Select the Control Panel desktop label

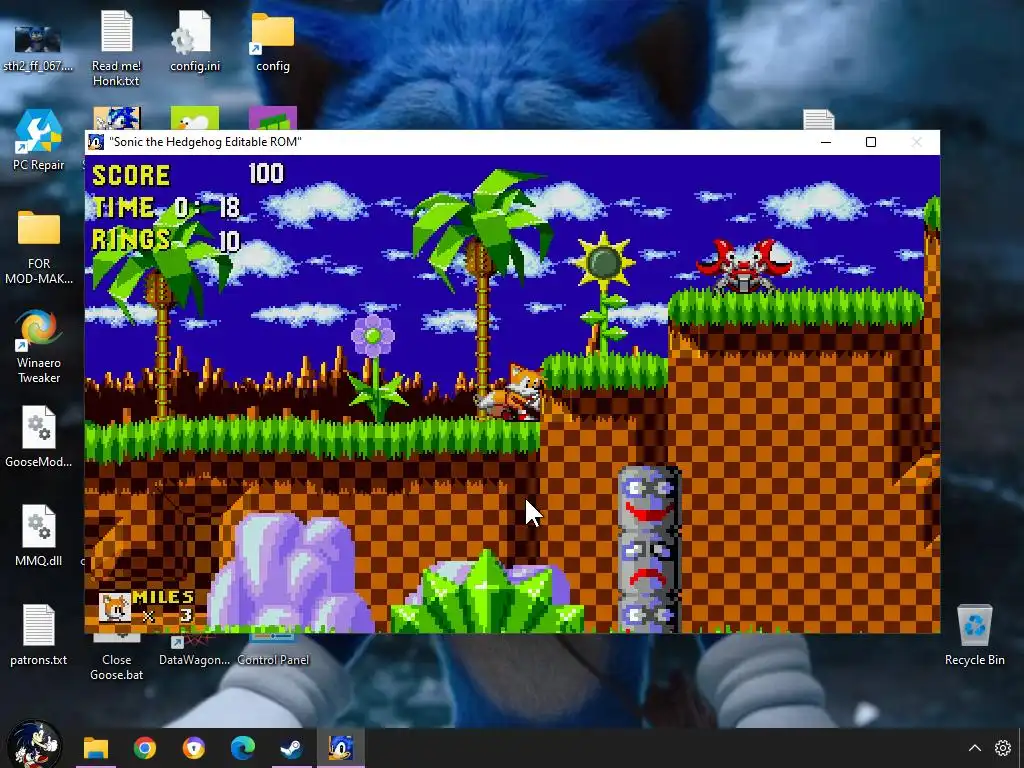pyautogui.click(x=273, y=660)
